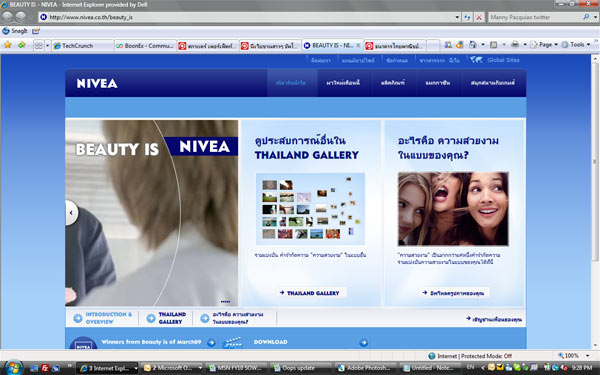Open the SnagIt toolbar button

[x=15, y=31]
